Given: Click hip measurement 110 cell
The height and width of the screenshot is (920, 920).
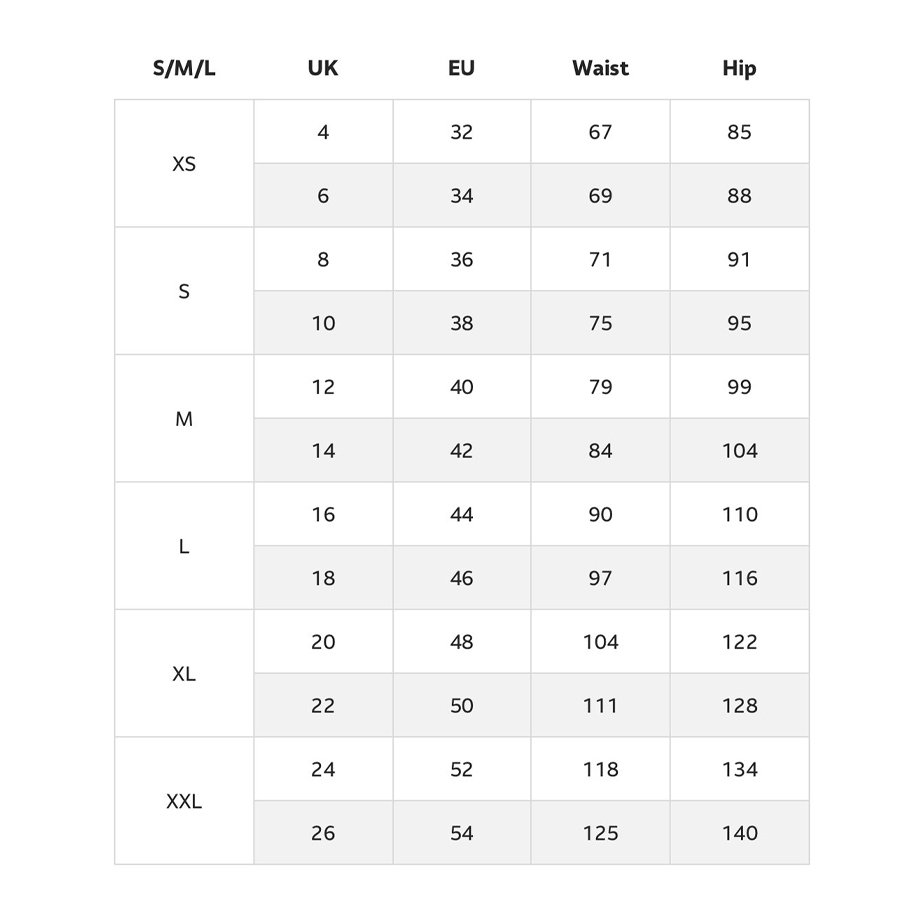Looking at the screenshot, I should (x=739, y=515).
